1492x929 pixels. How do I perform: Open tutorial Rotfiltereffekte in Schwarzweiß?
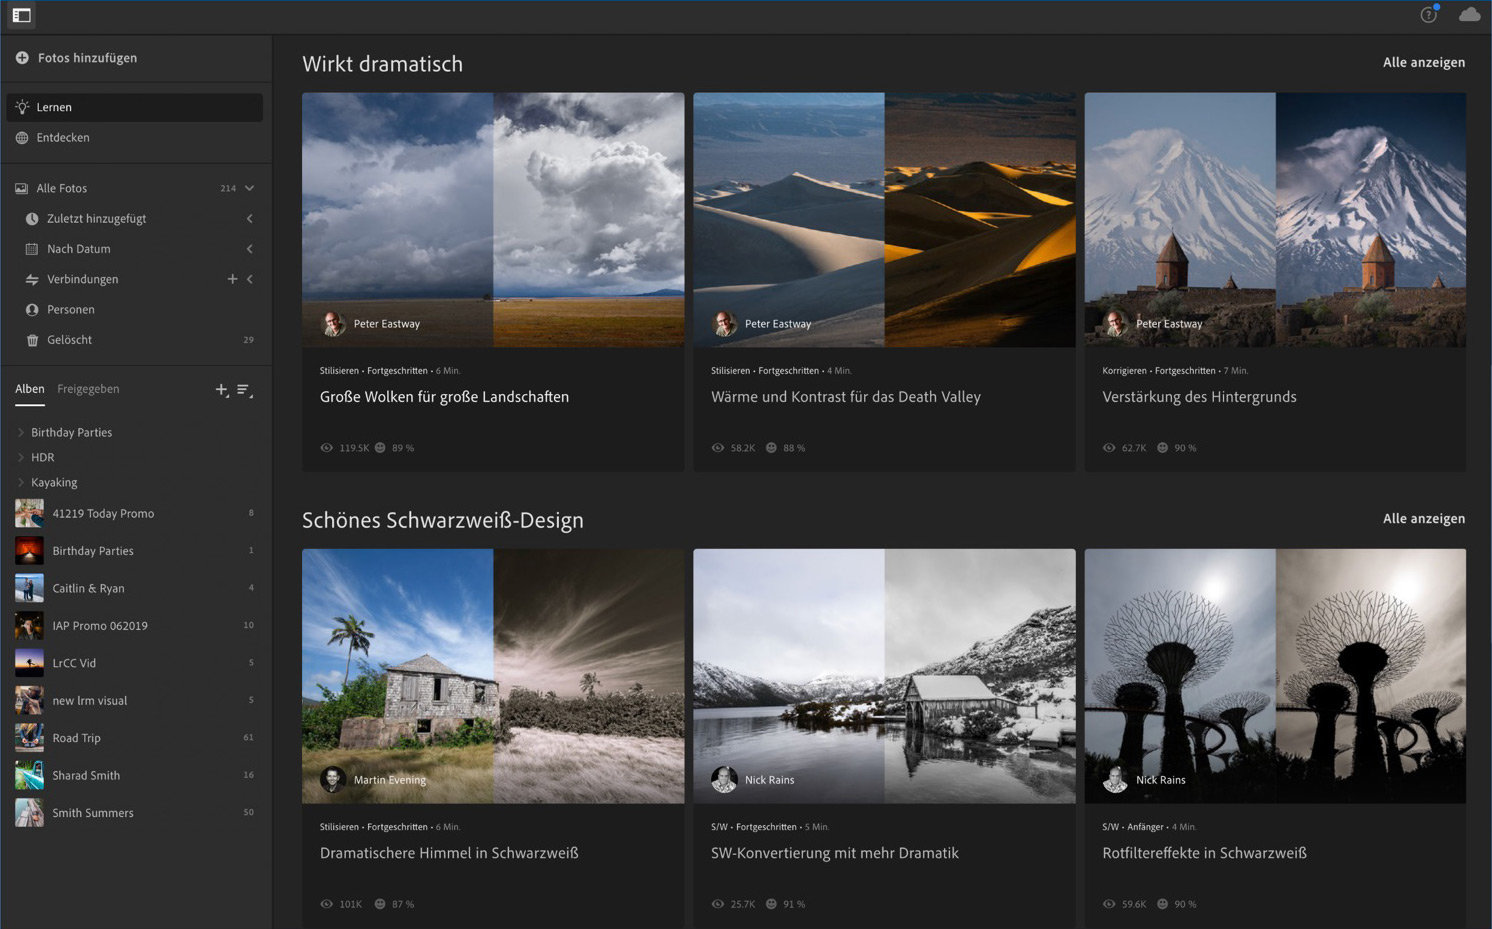pyautogui.click(x=1205, y=853)
